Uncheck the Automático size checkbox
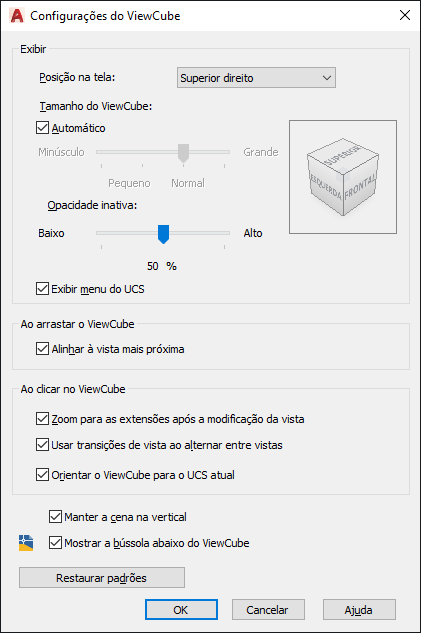 (x=42, y=128)
